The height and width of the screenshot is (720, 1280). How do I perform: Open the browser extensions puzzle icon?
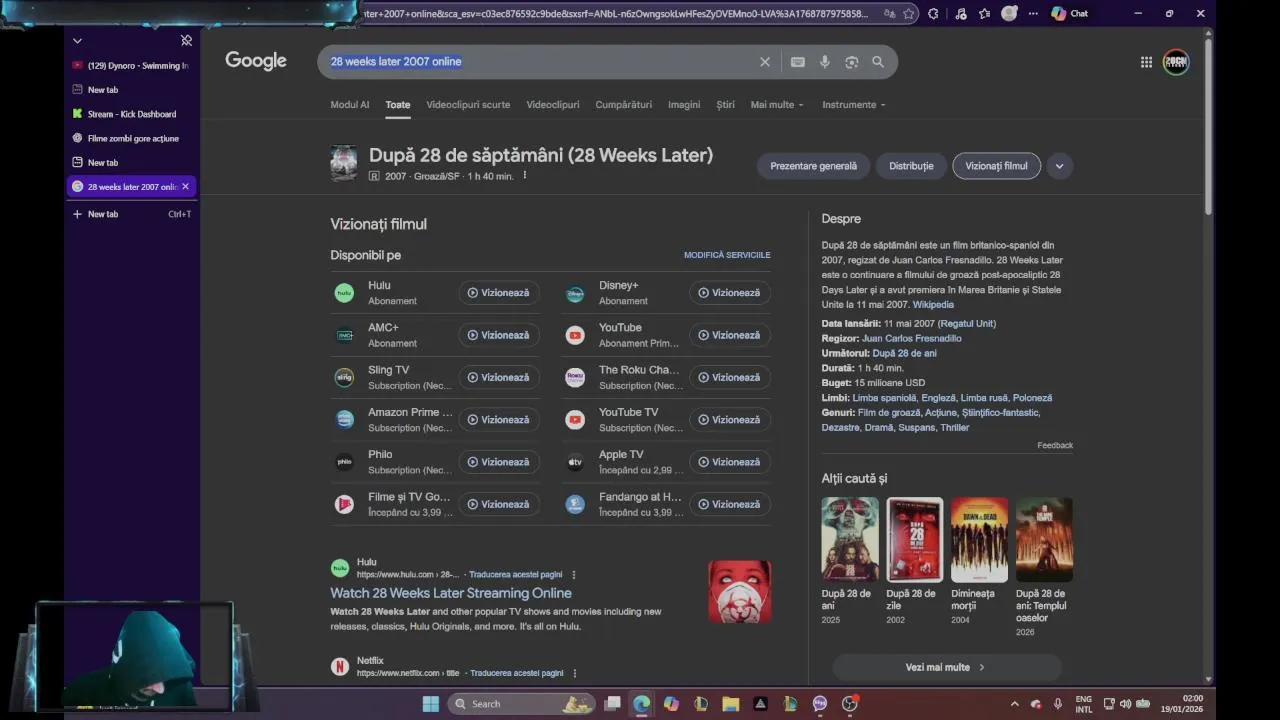coord(933,14)
